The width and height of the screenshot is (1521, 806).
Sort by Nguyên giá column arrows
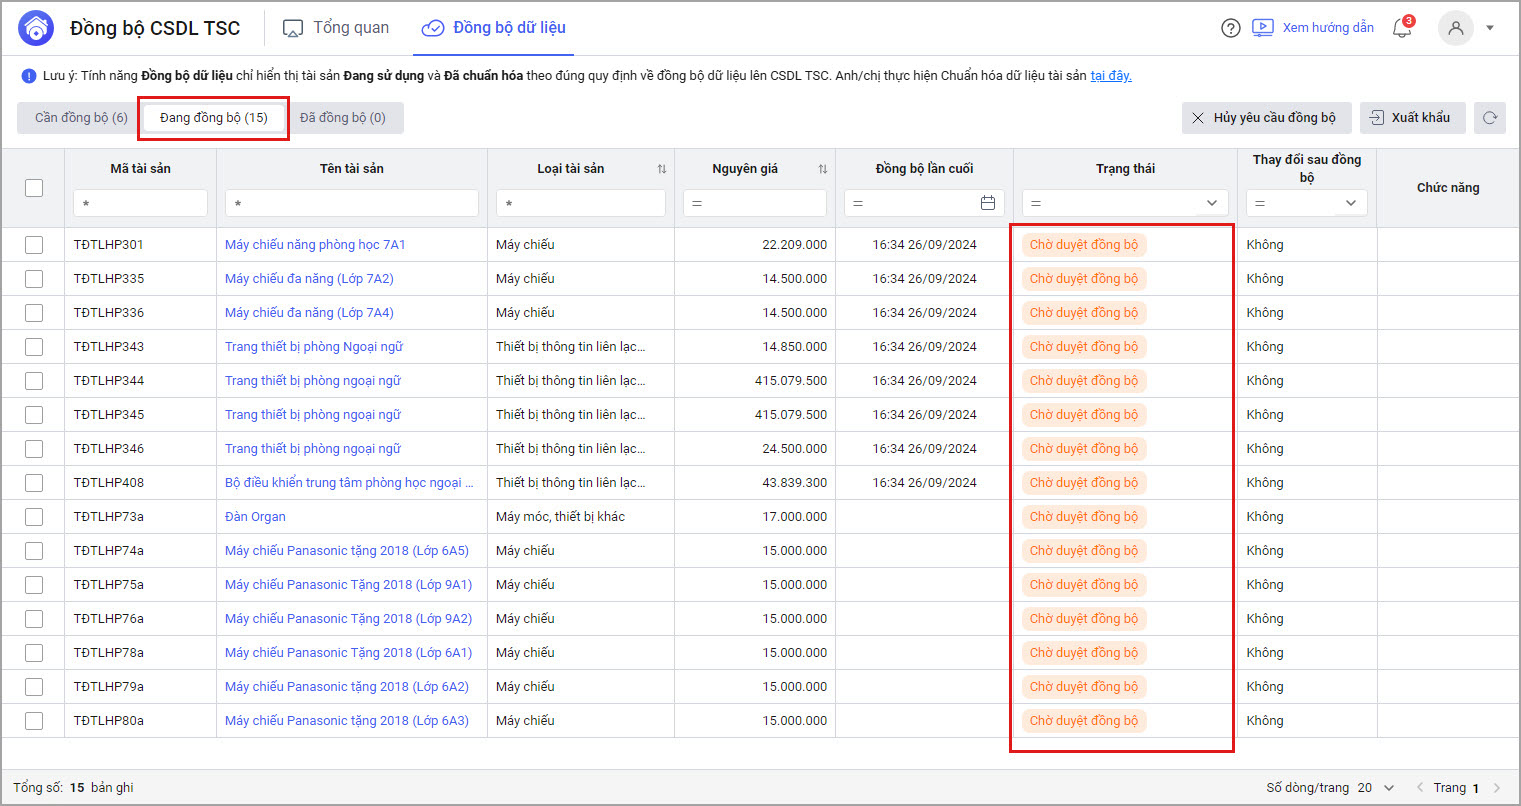822,169
